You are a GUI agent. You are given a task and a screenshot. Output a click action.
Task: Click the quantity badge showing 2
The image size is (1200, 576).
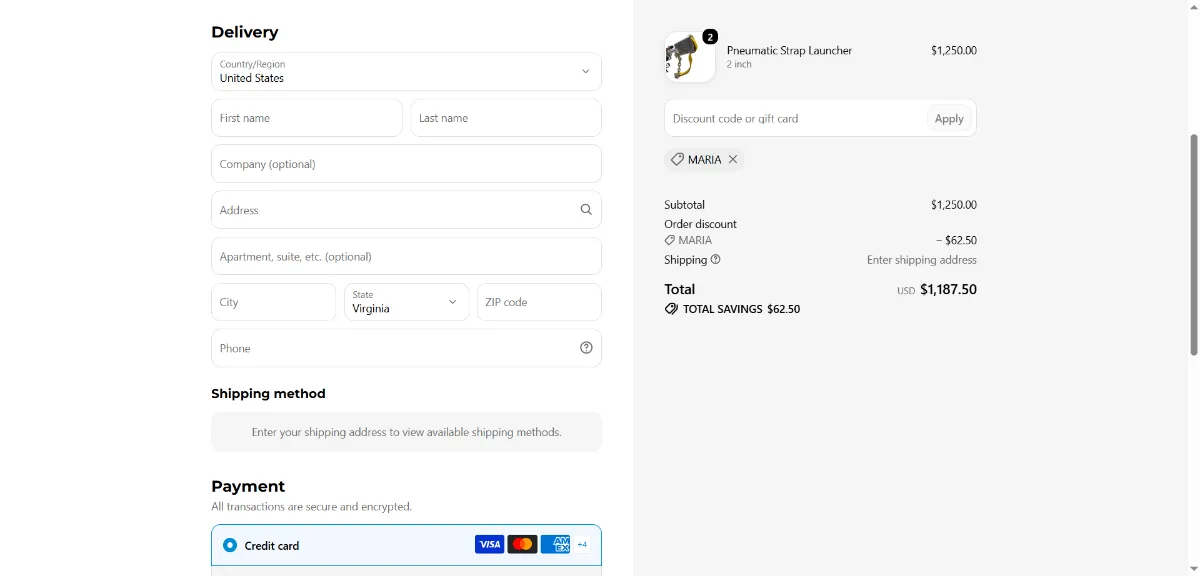click(710, 37)
